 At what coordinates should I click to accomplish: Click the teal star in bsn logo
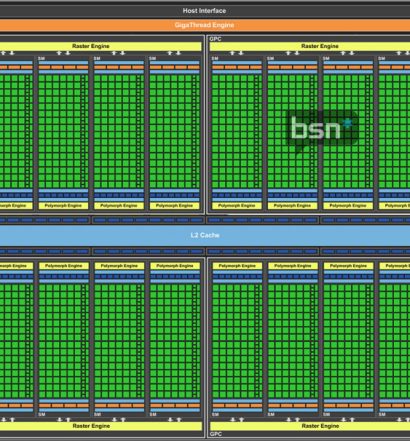[x=348, y=123]
